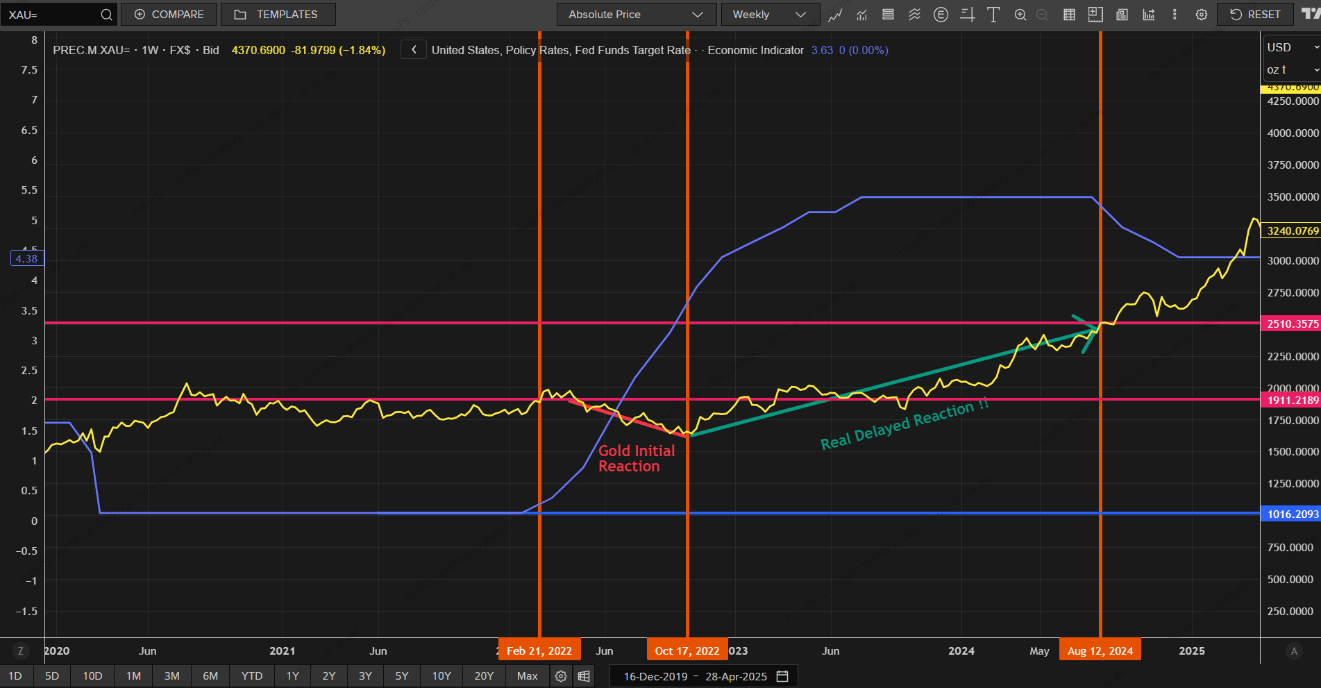Viewport: 1321px width, 688px height.
Task: Select the 10Y time range
Action: coord(441,676)
